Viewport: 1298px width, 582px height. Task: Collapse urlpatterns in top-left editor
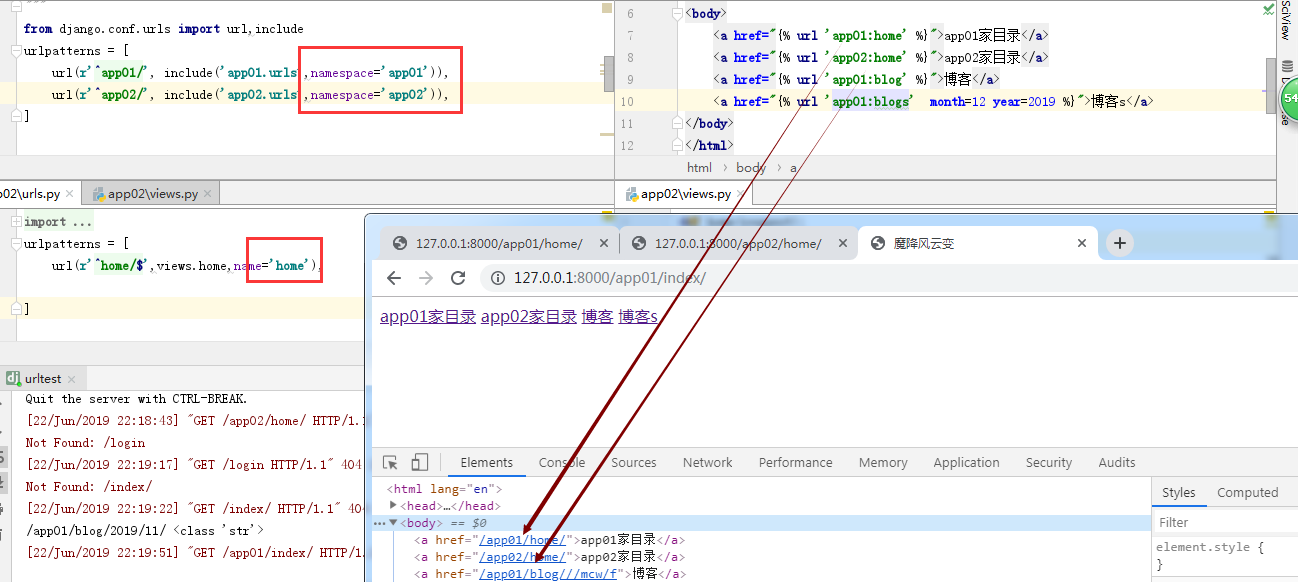(x=15, y=50)
